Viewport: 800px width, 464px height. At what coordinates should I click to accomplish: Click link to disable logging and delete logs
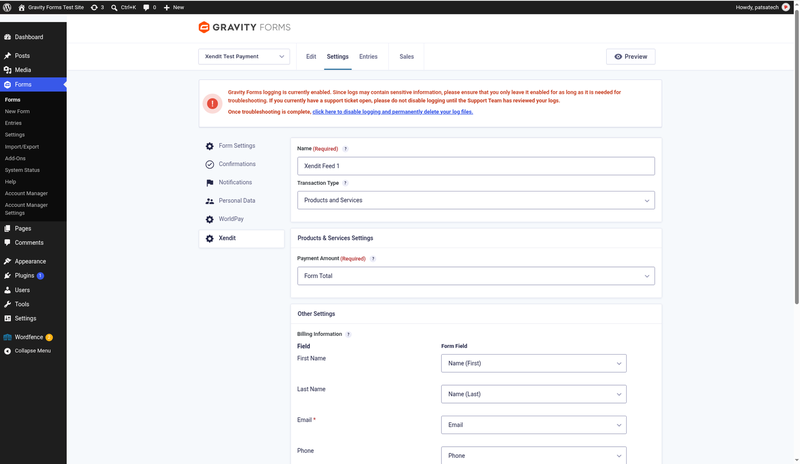392,112
